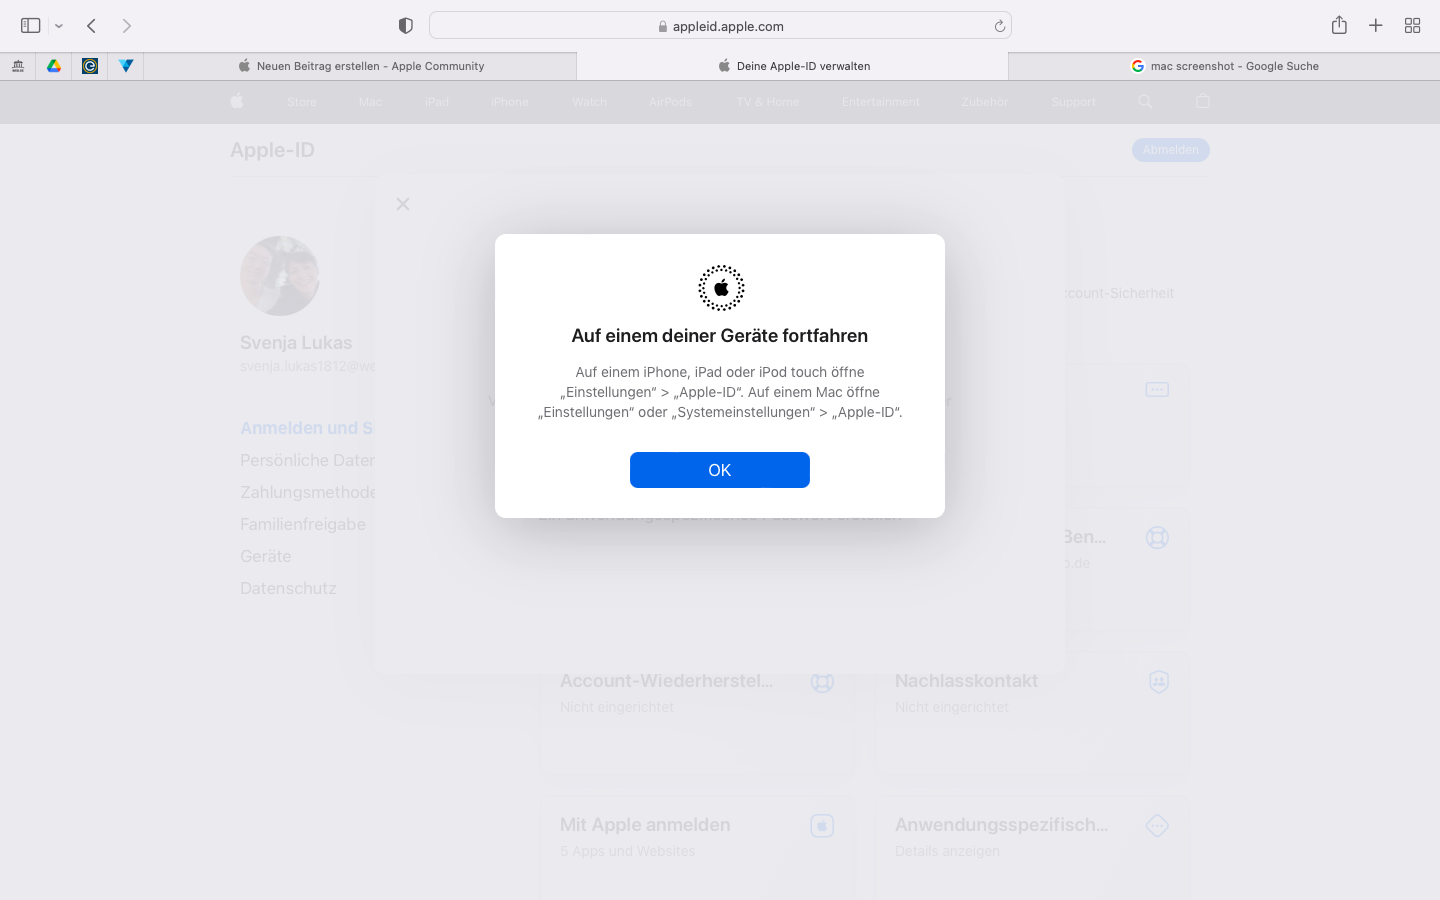Open the privacy report shield icon
The height and width of the screenshot is (900, 1440).
[x=405, y=26]
